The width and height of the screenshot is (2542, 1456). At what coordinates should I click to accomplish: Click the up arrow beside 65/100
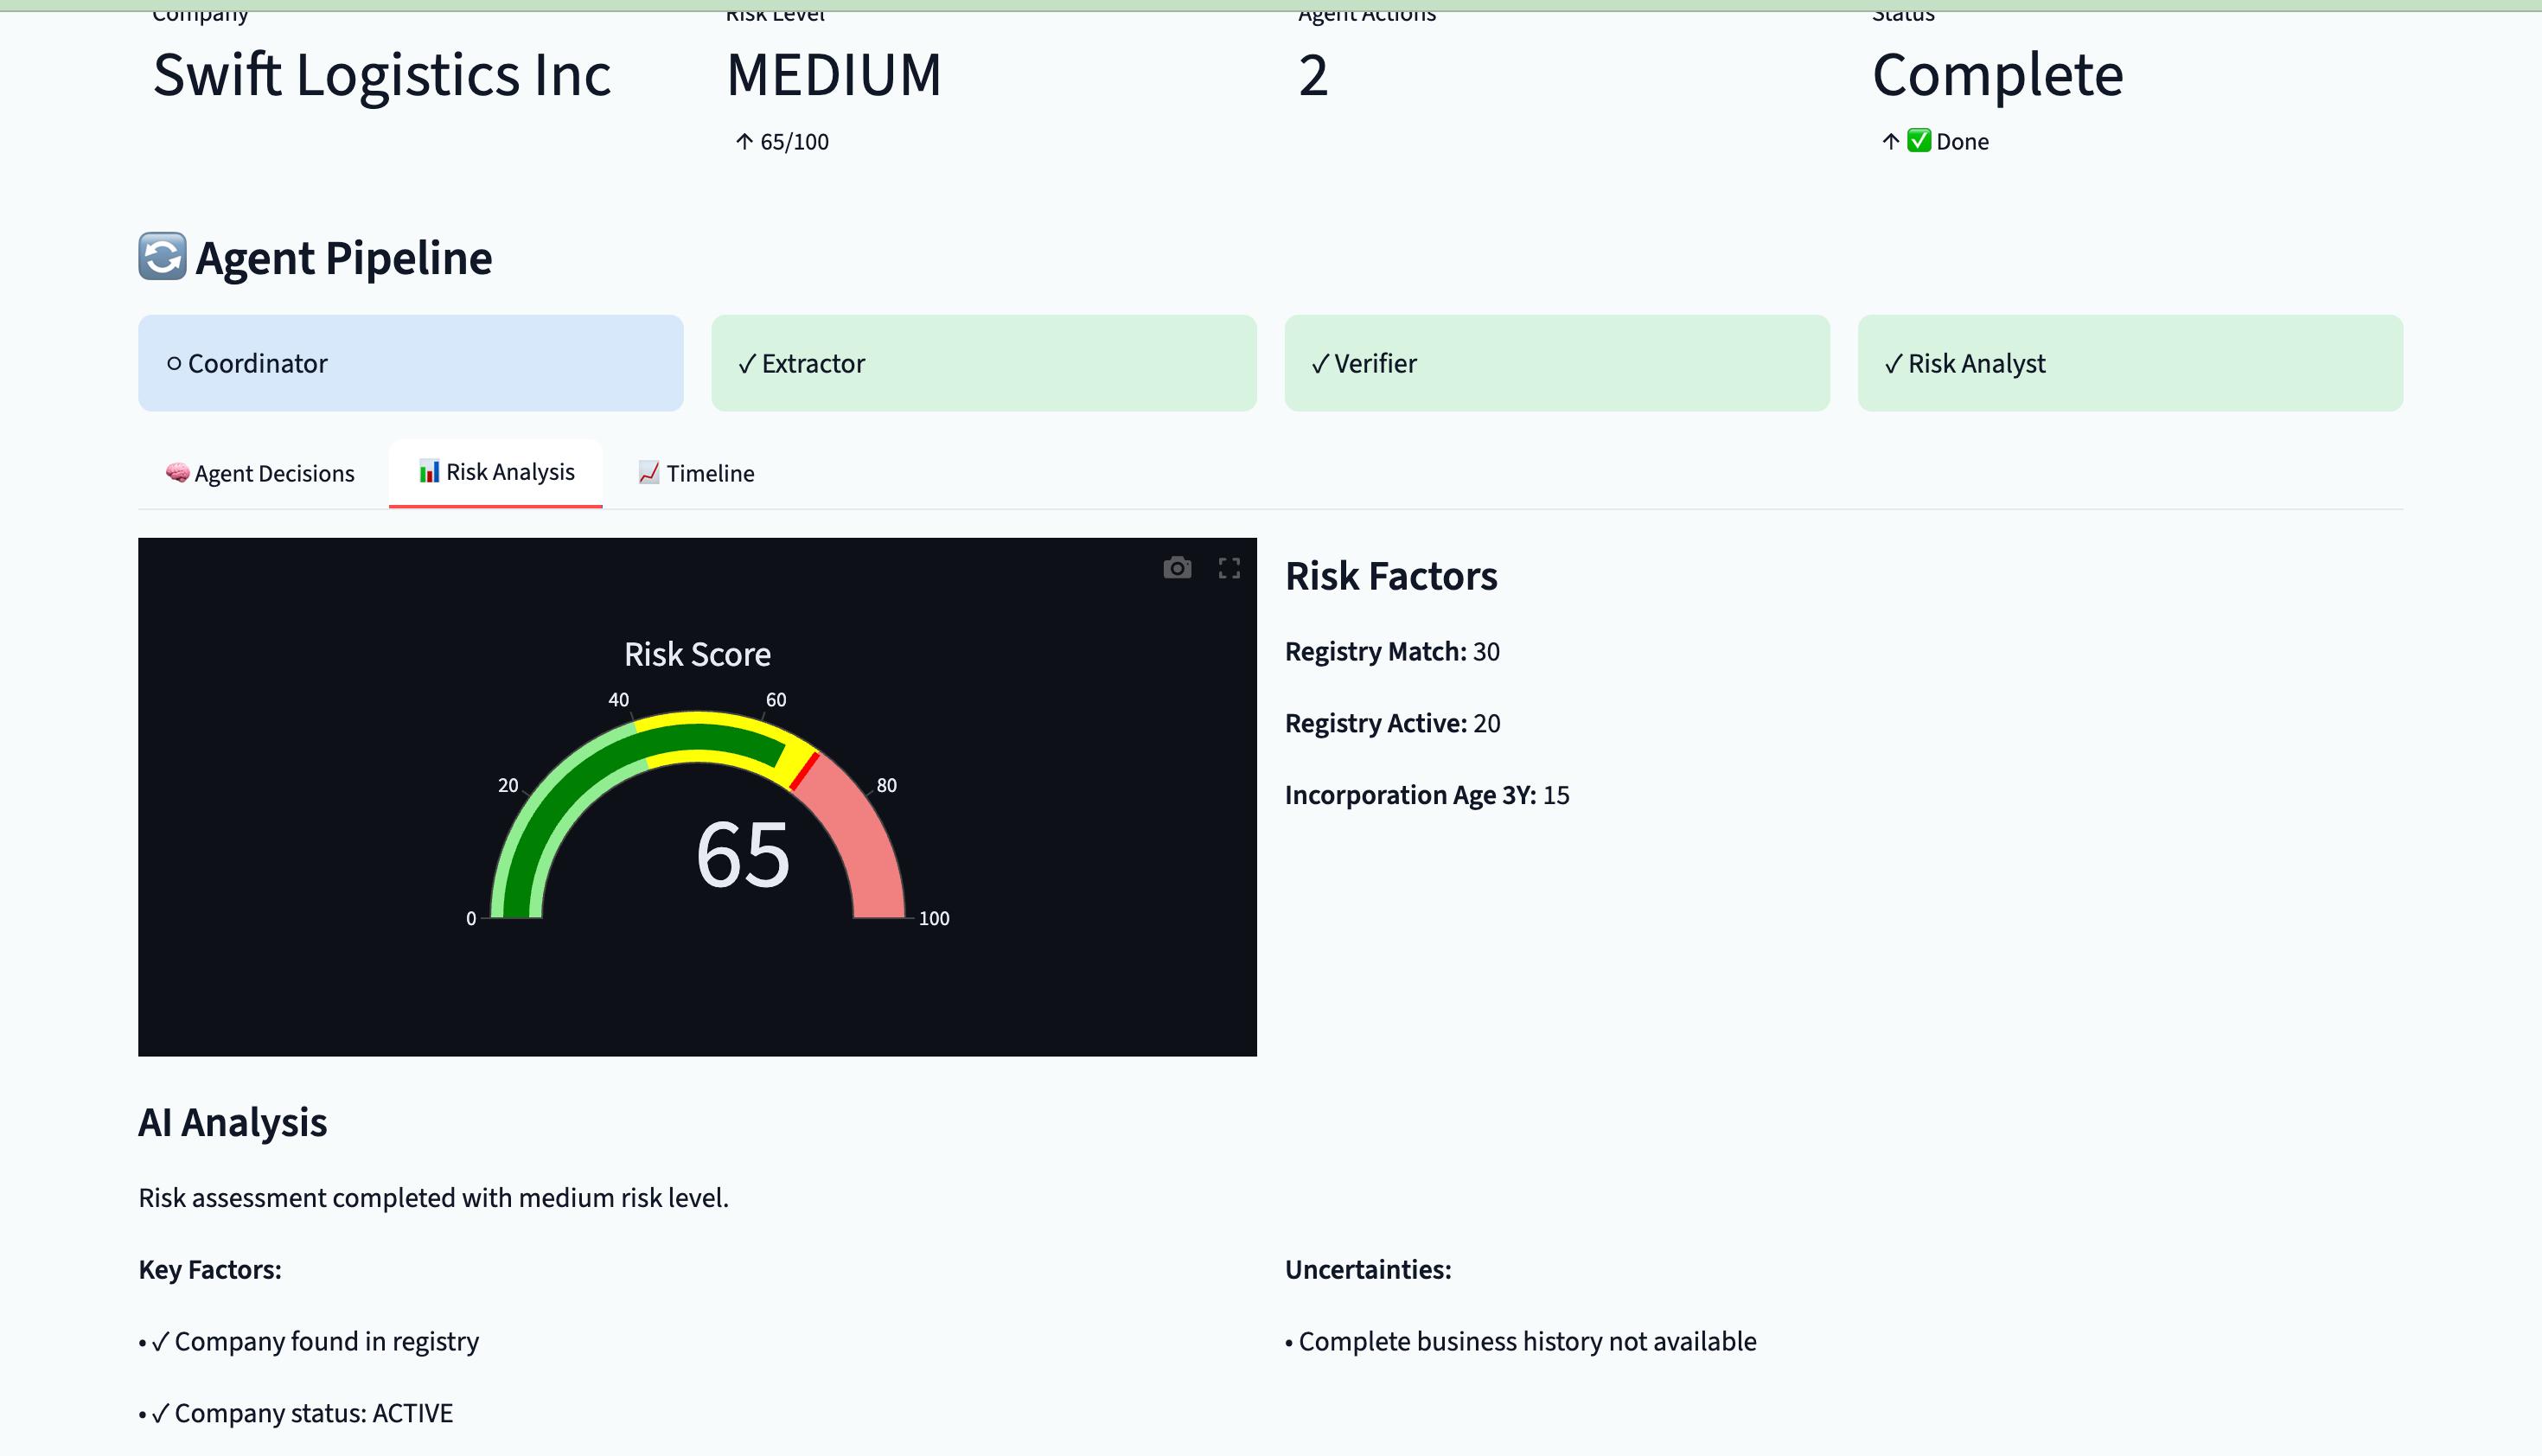click(x=744, y=142)
